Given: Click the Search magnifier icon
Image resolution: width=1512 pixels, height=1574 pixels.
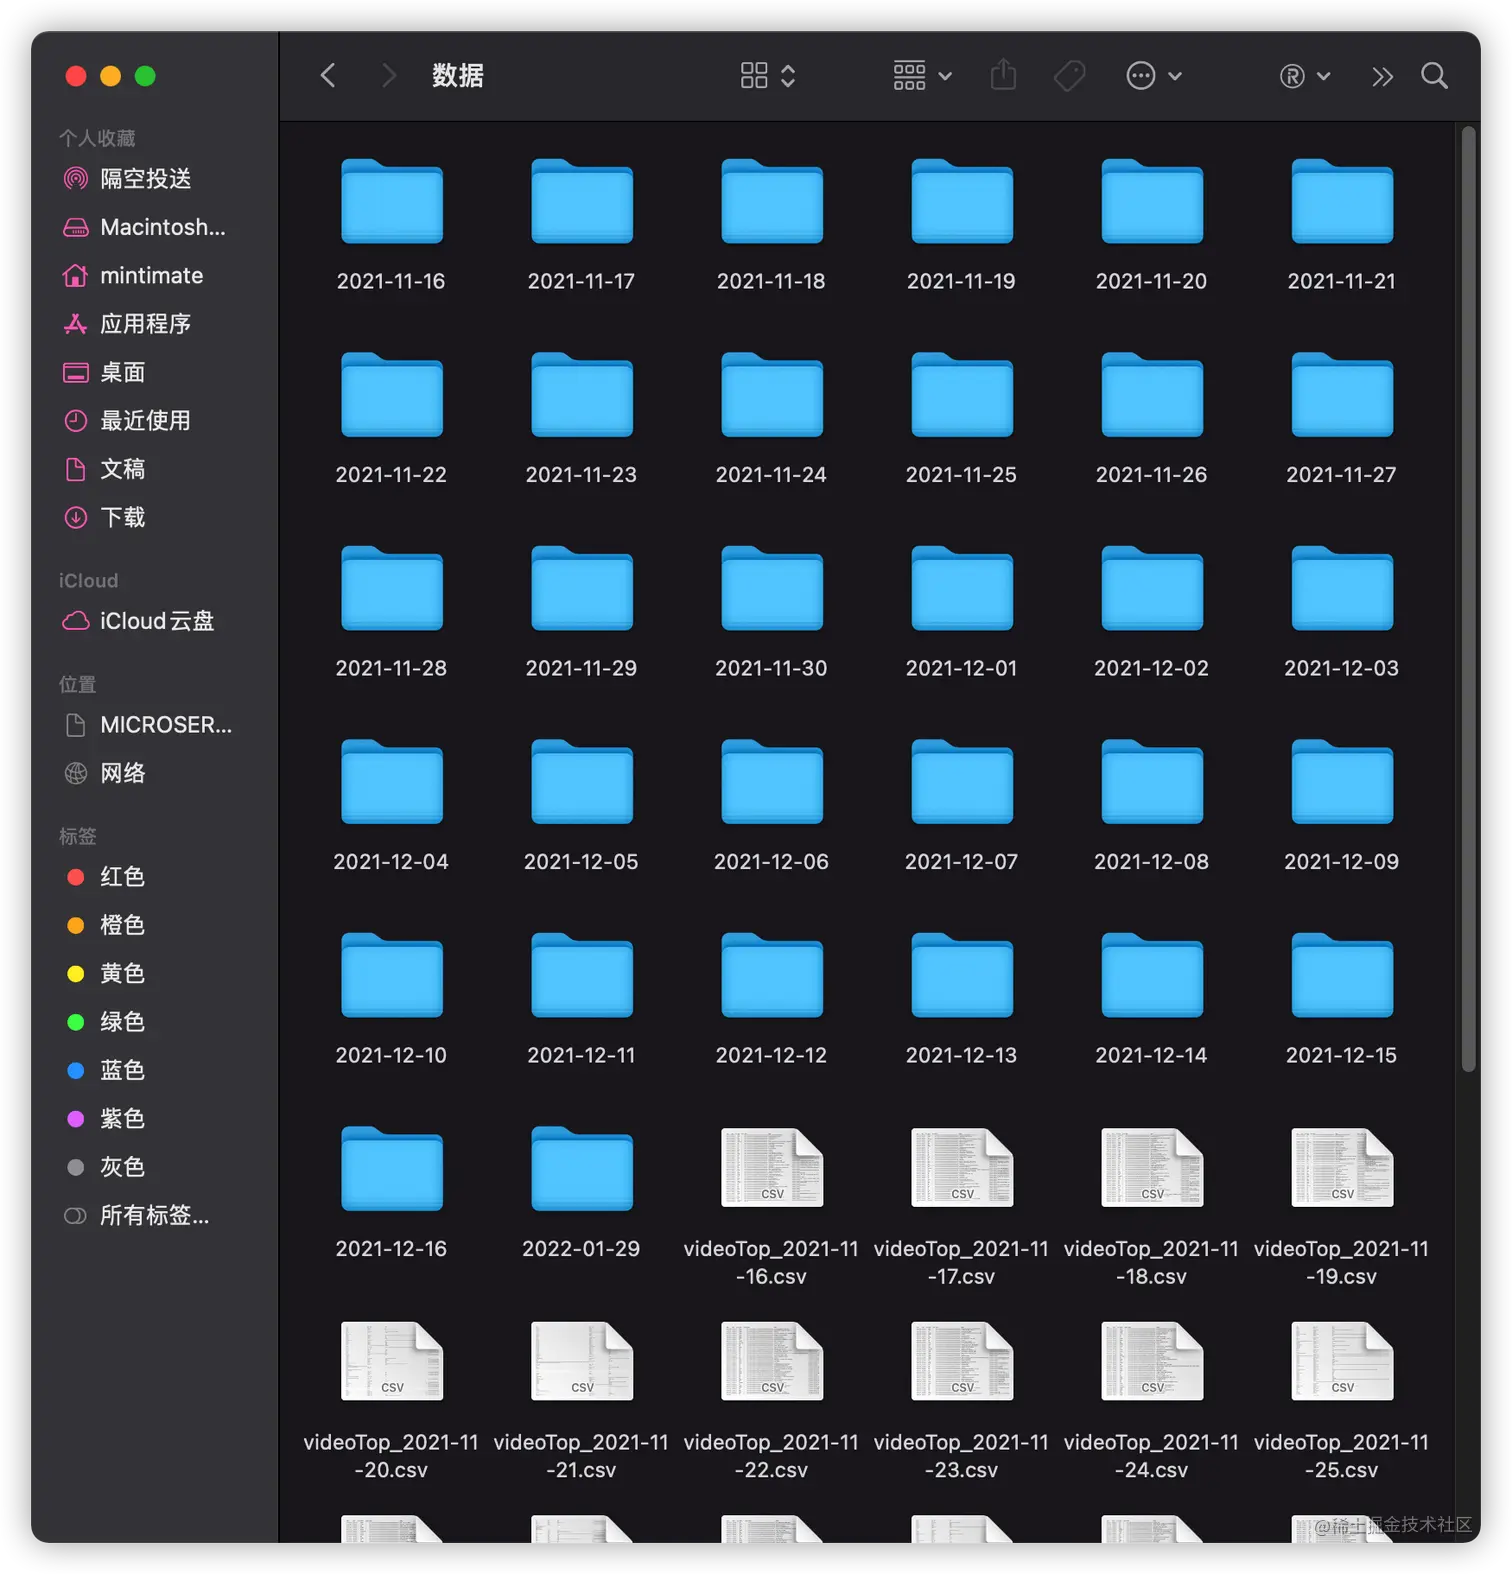Looking at the screenshot, I should [x=1434, y=76].
